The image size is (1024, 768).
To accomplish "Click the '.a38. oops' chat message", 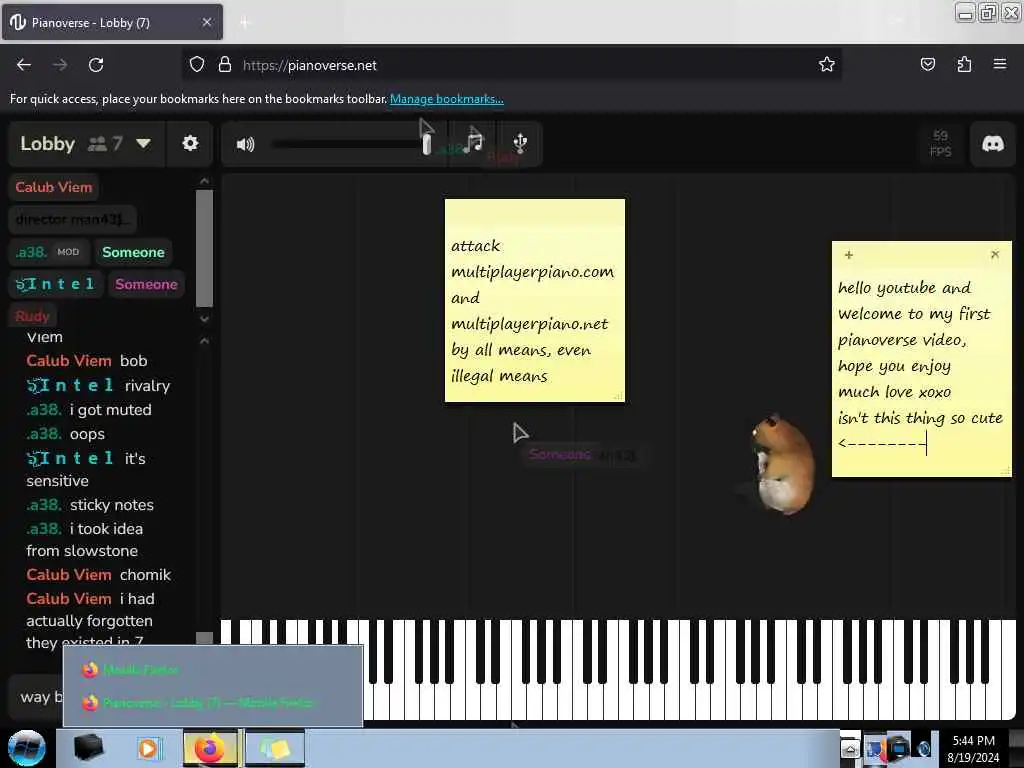I will (65, 434).
